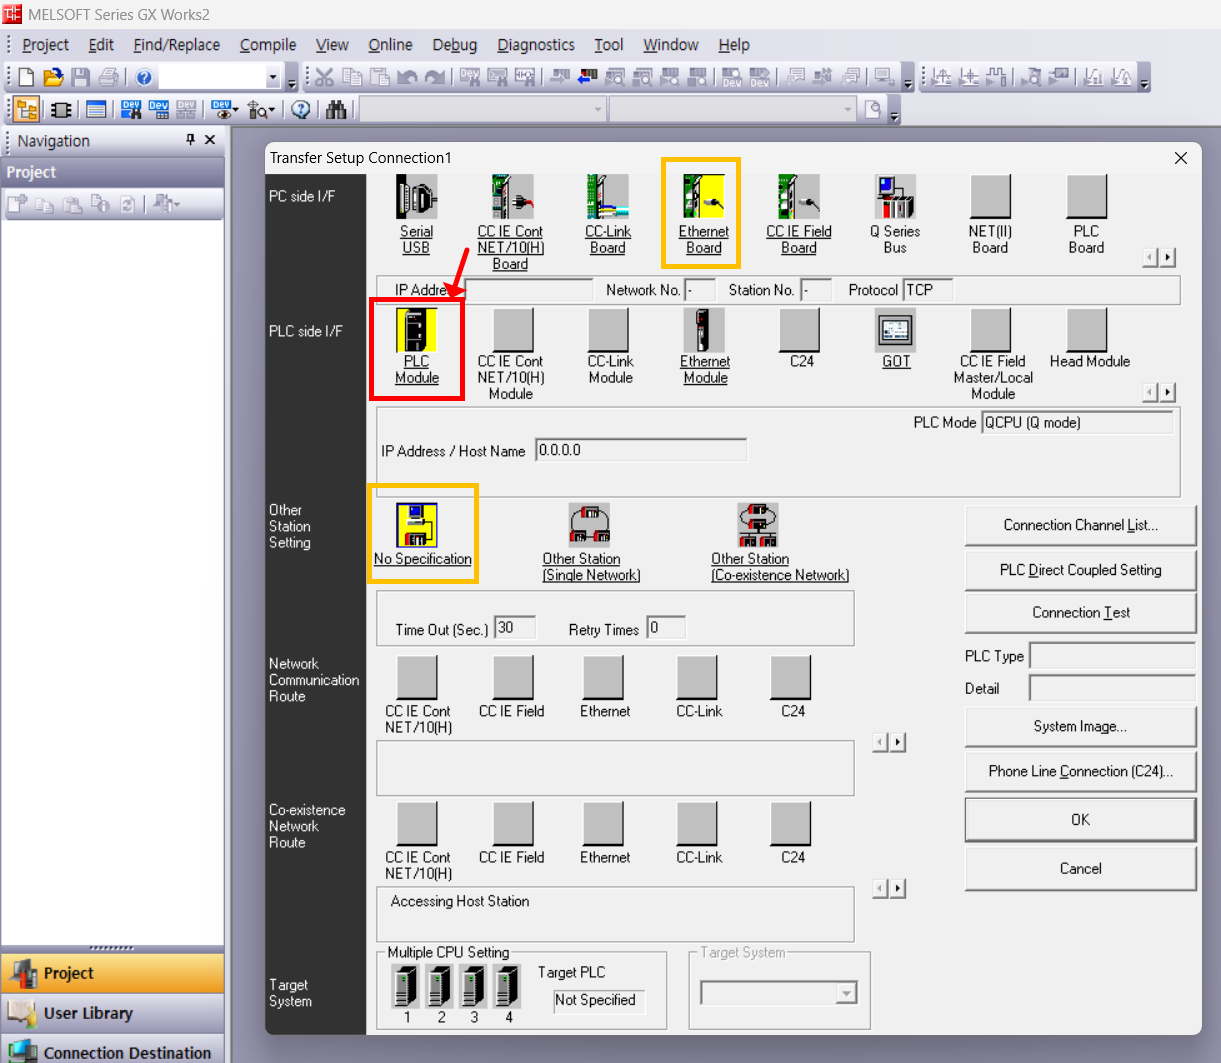Open the Project menu
The width and height of the screenshot is (1221, 1063).
(x=45, y=45)
